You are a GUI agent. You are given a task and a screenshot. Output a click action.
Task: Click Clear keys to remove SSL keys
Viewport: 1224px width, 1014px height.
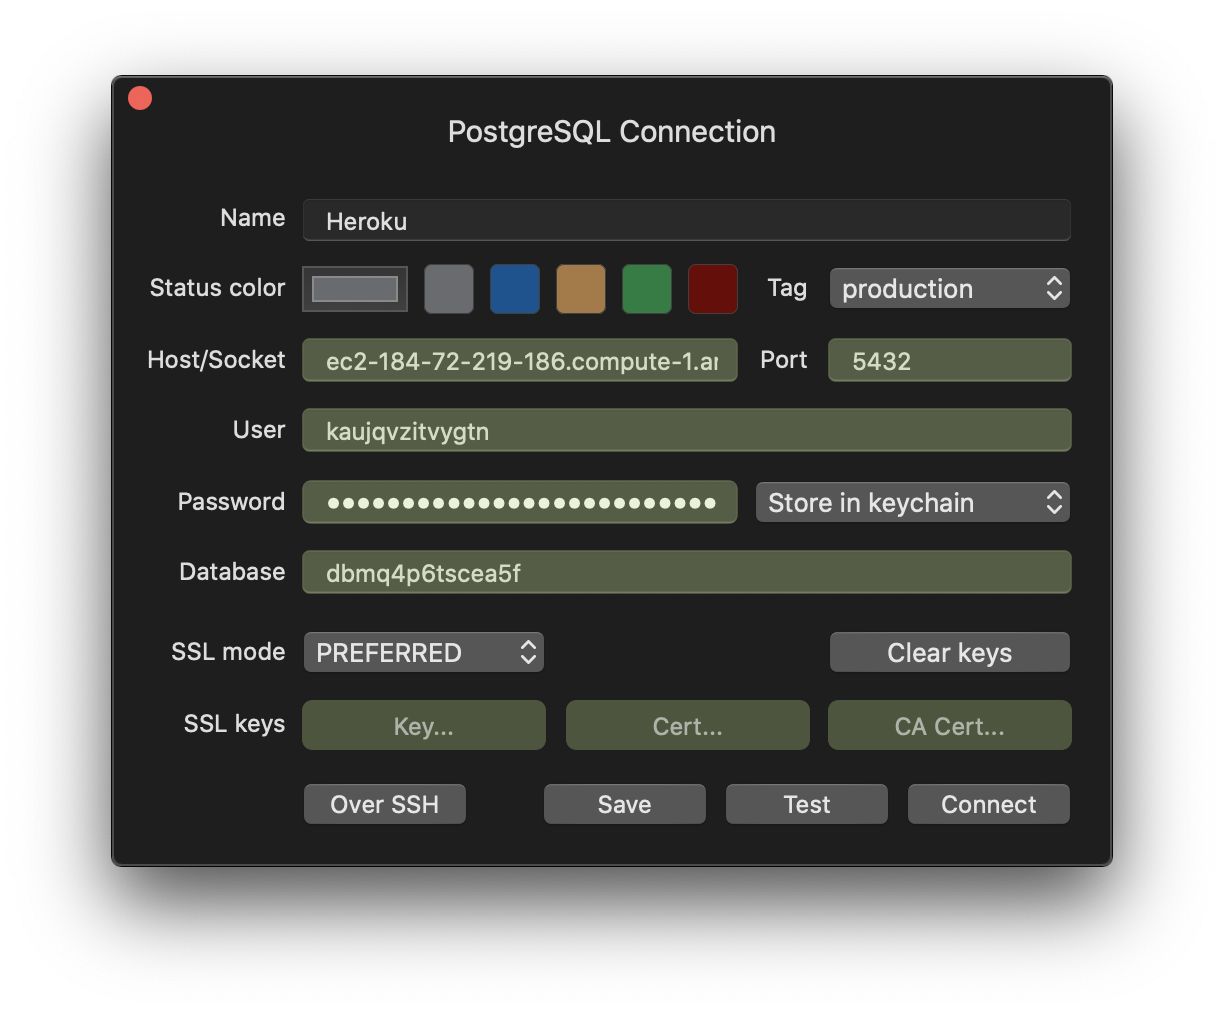point(948,652)
